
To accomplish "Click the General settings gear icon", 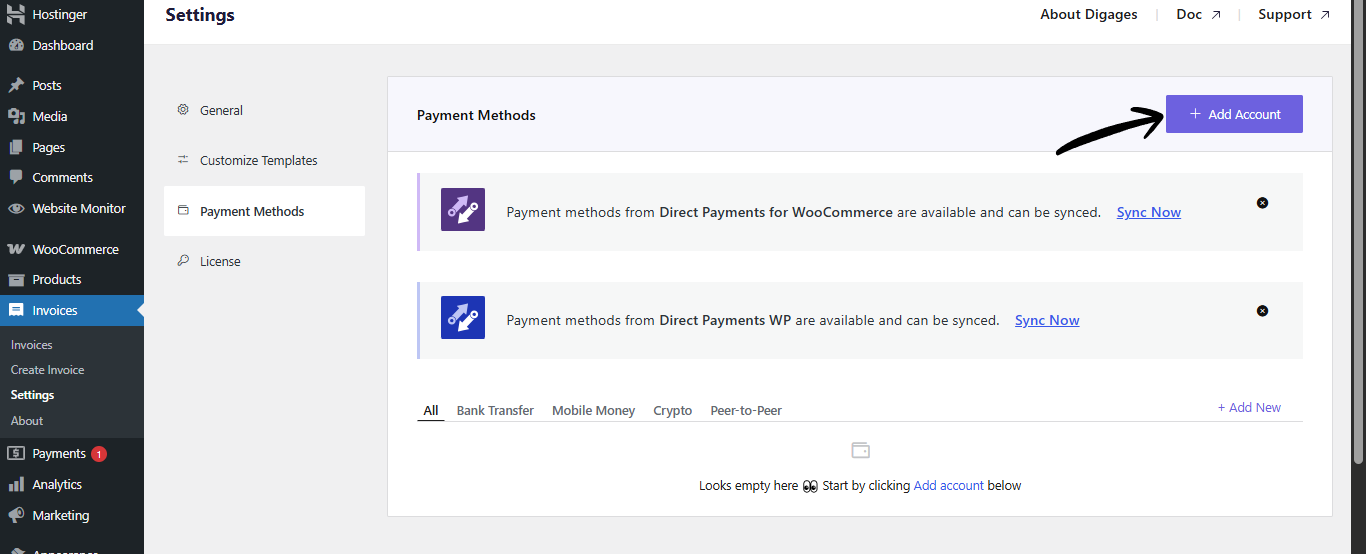I will coord(183,110).
